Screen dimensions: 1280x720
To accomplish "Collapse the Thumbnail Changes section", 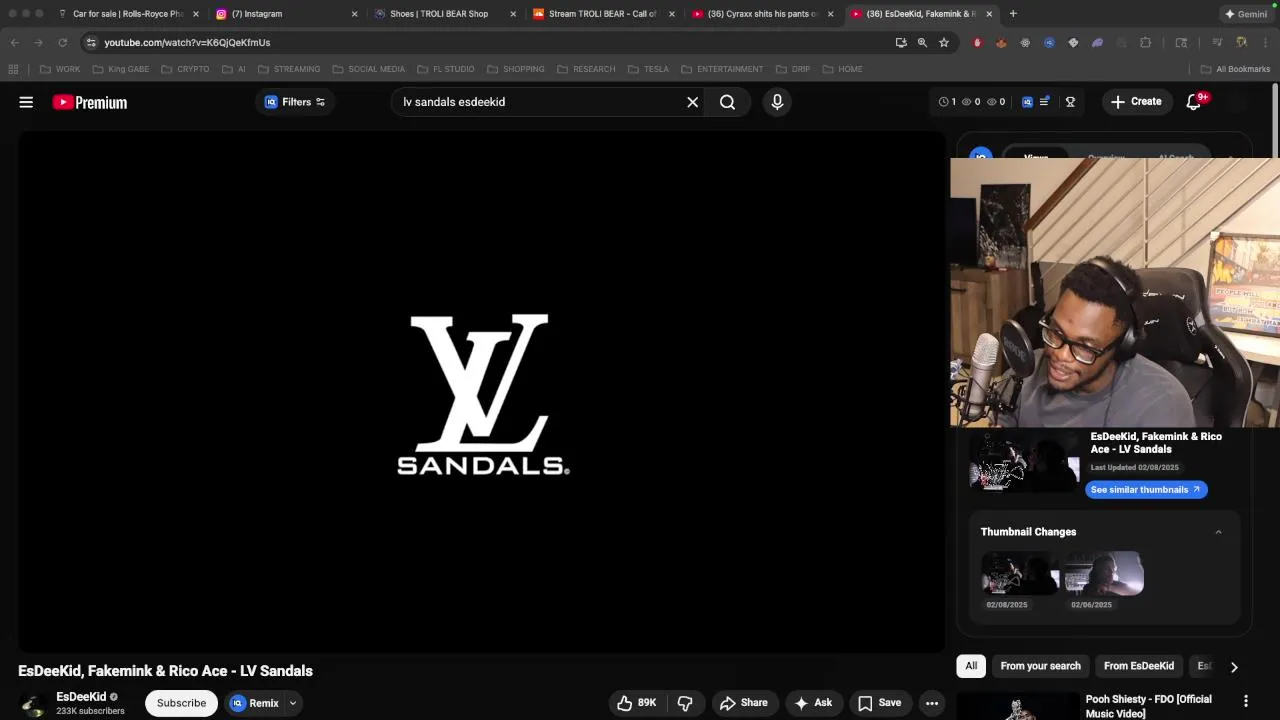I will 1218,532.
